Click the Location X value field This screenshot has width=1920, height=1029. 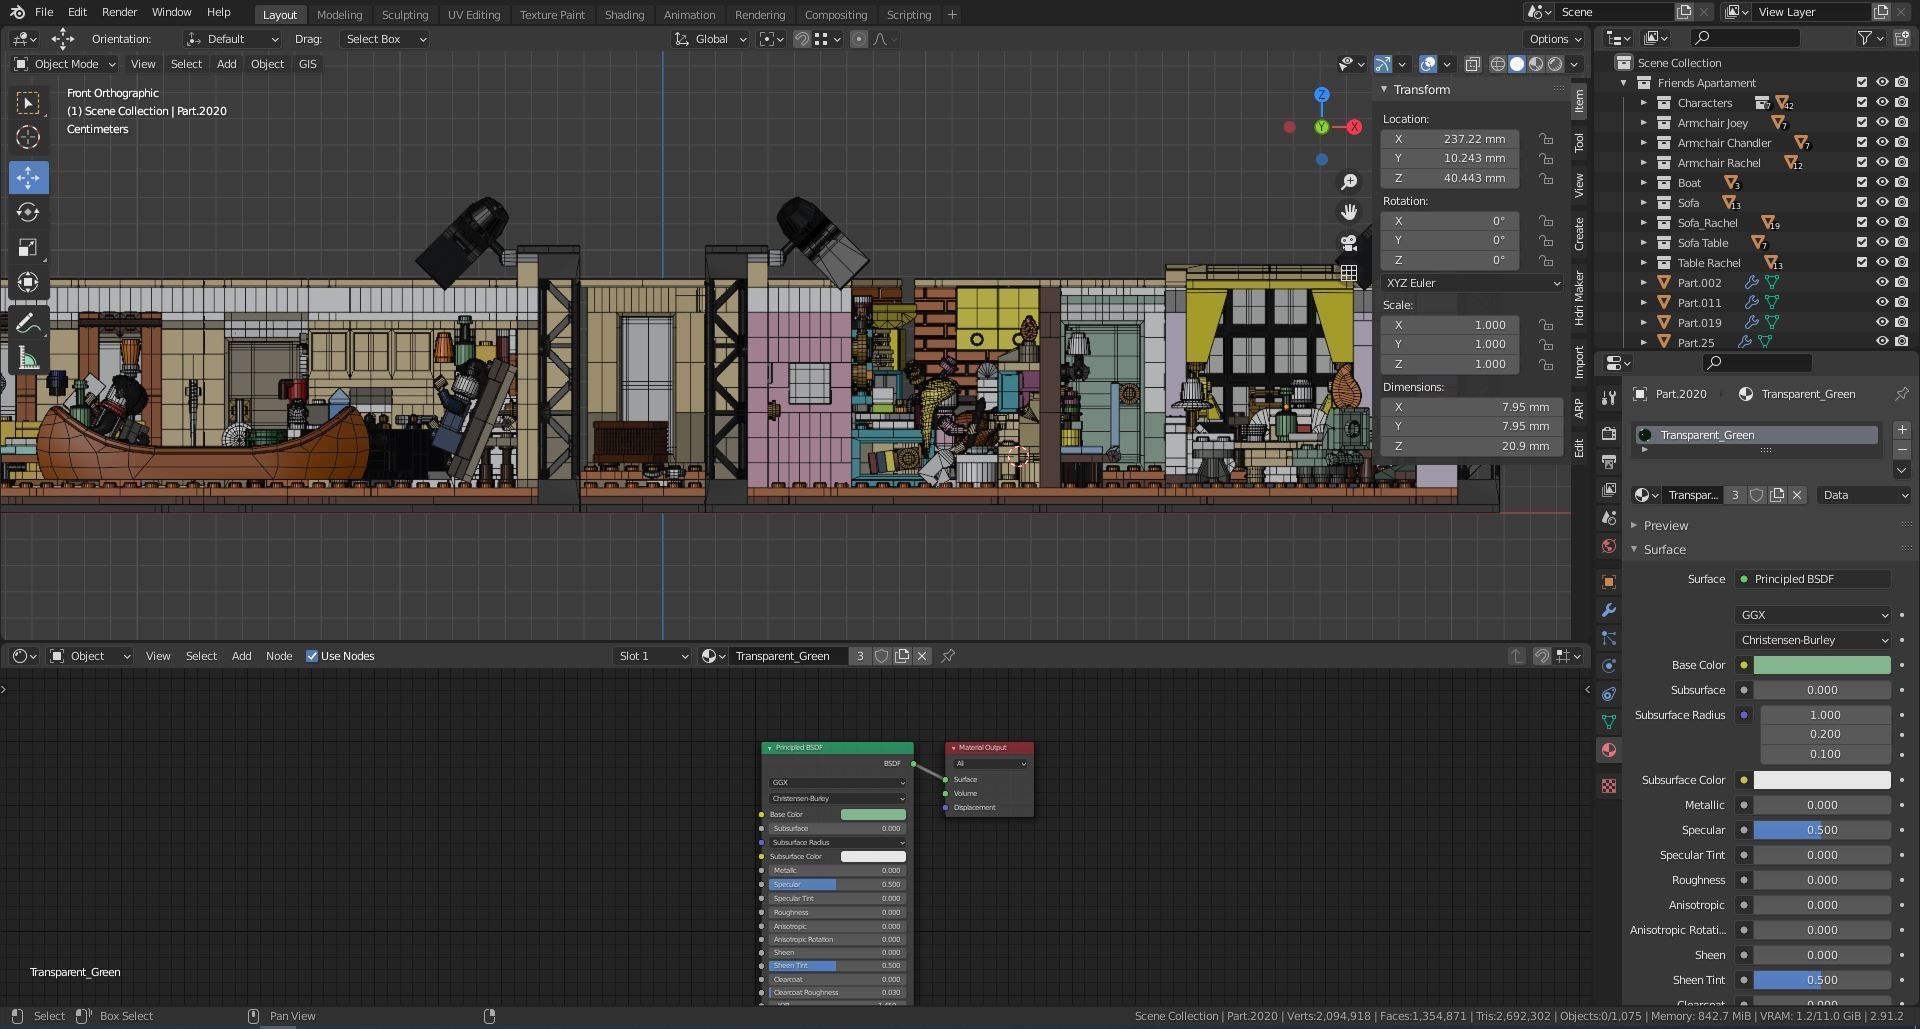(1450, 139)
